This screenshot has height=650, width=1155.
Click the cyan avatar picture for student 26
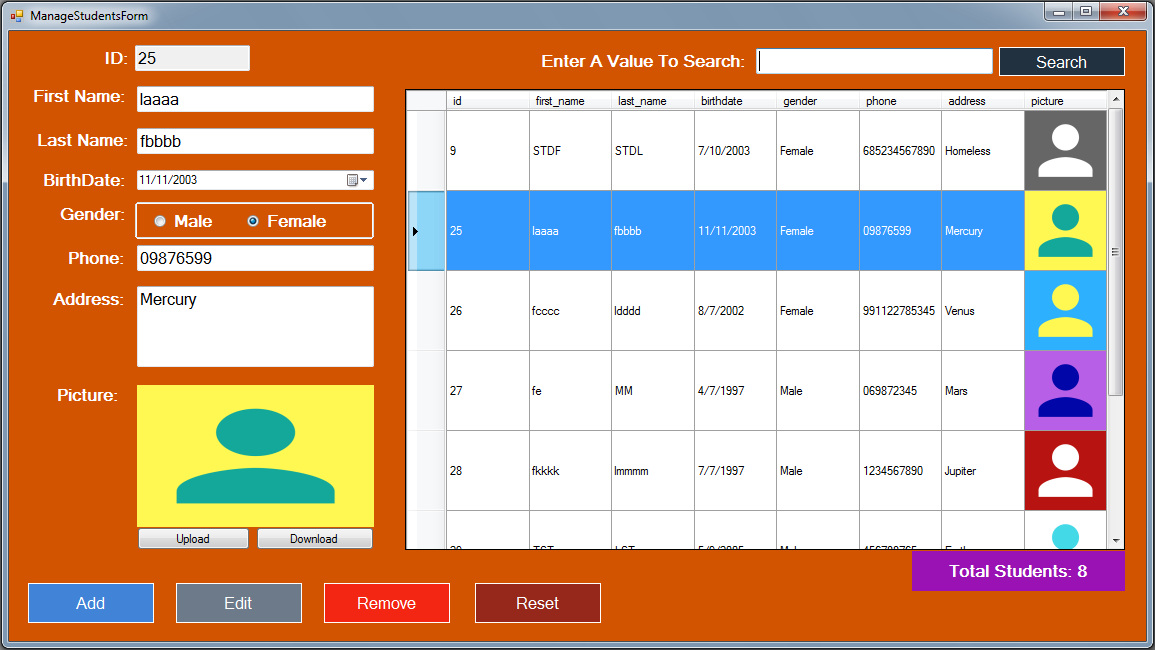tap(1065, 310)
